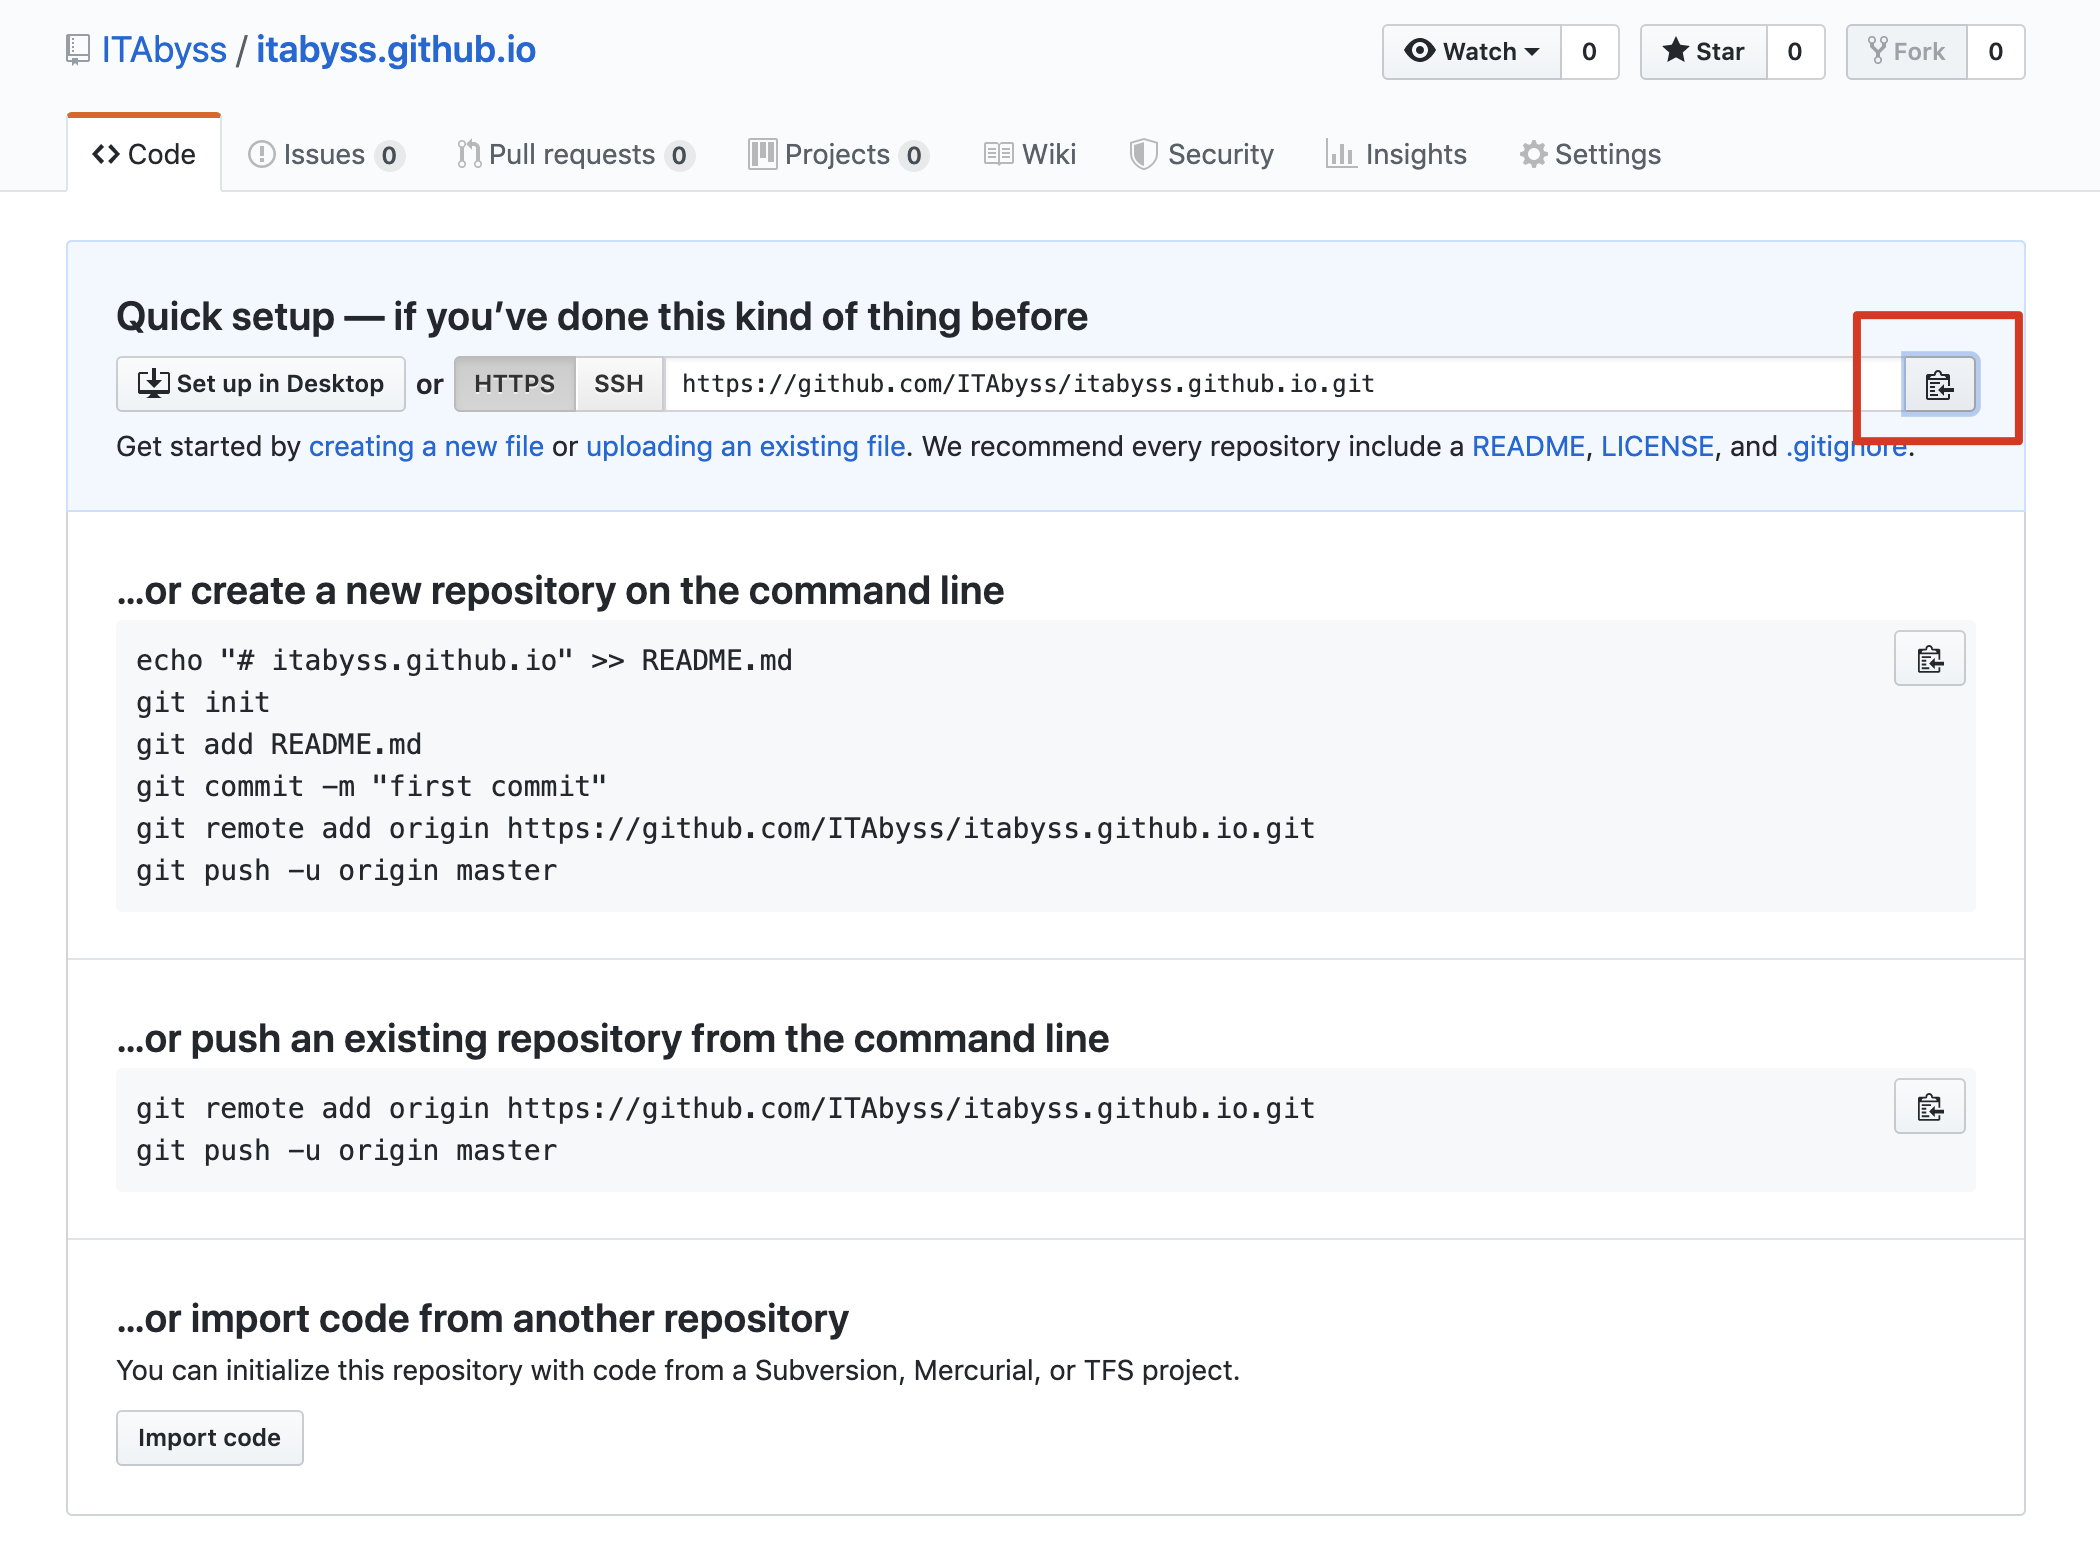Viewport: 2100px width, 1544px height.
Task: Click the Fork button
Action: [x=1907, y=52]
